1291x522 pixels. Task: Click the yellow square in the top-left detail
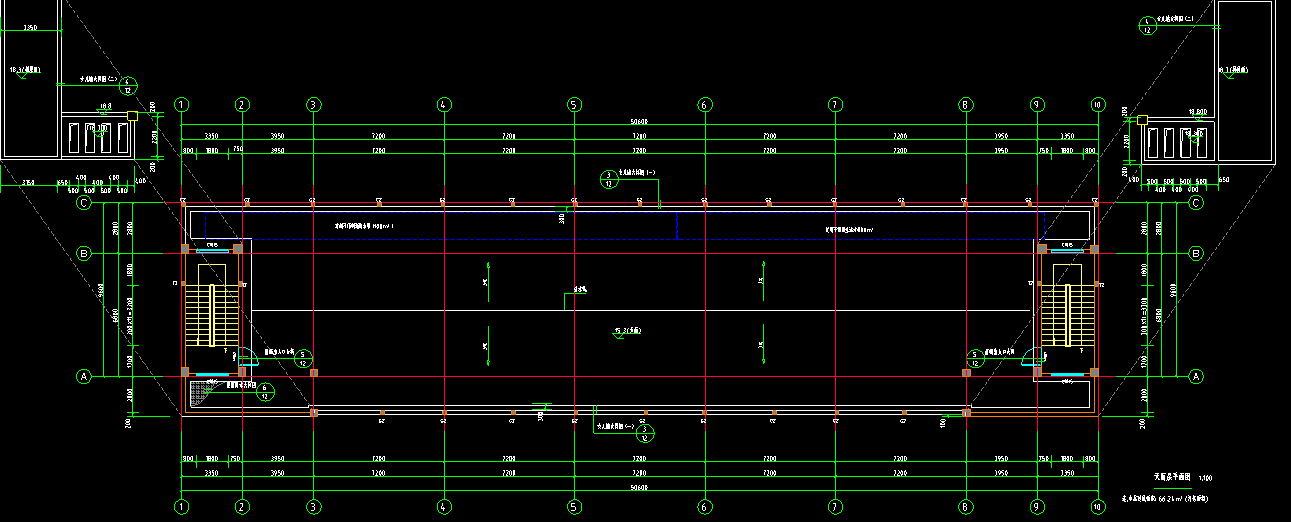click(132, 116)
